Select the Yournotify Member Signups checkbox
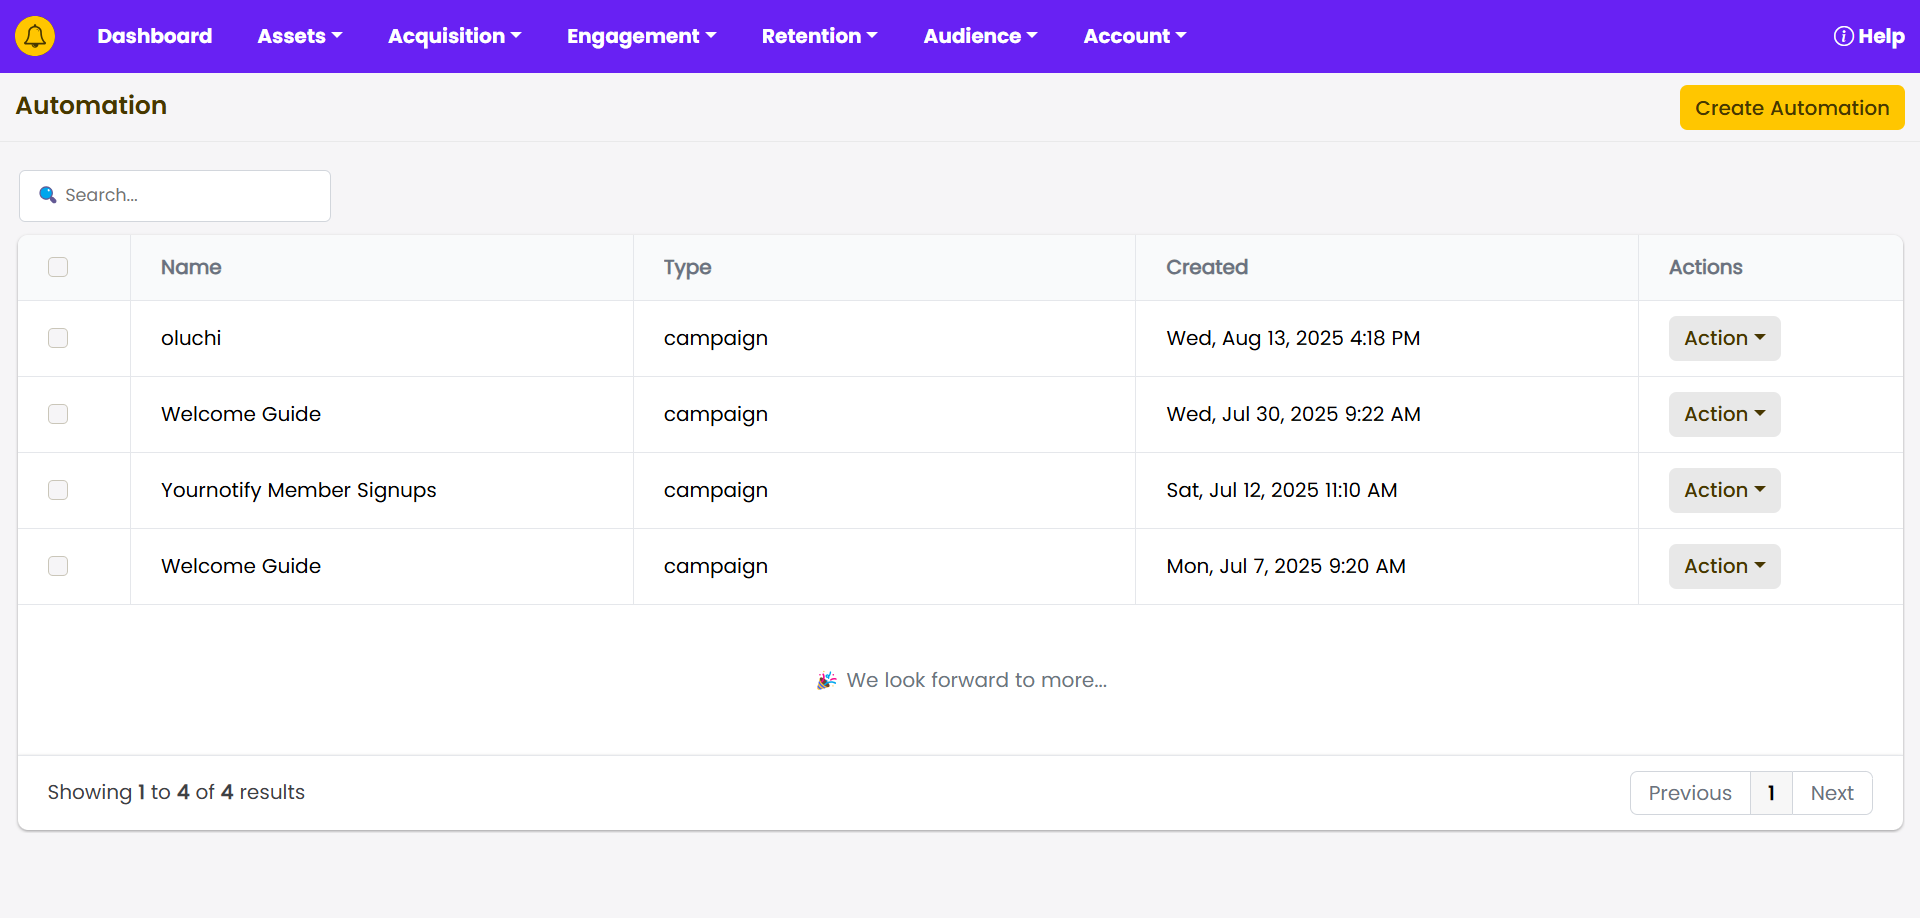Image resolution: width=1920 pixels, height=918 pixels. click(58, 490)
